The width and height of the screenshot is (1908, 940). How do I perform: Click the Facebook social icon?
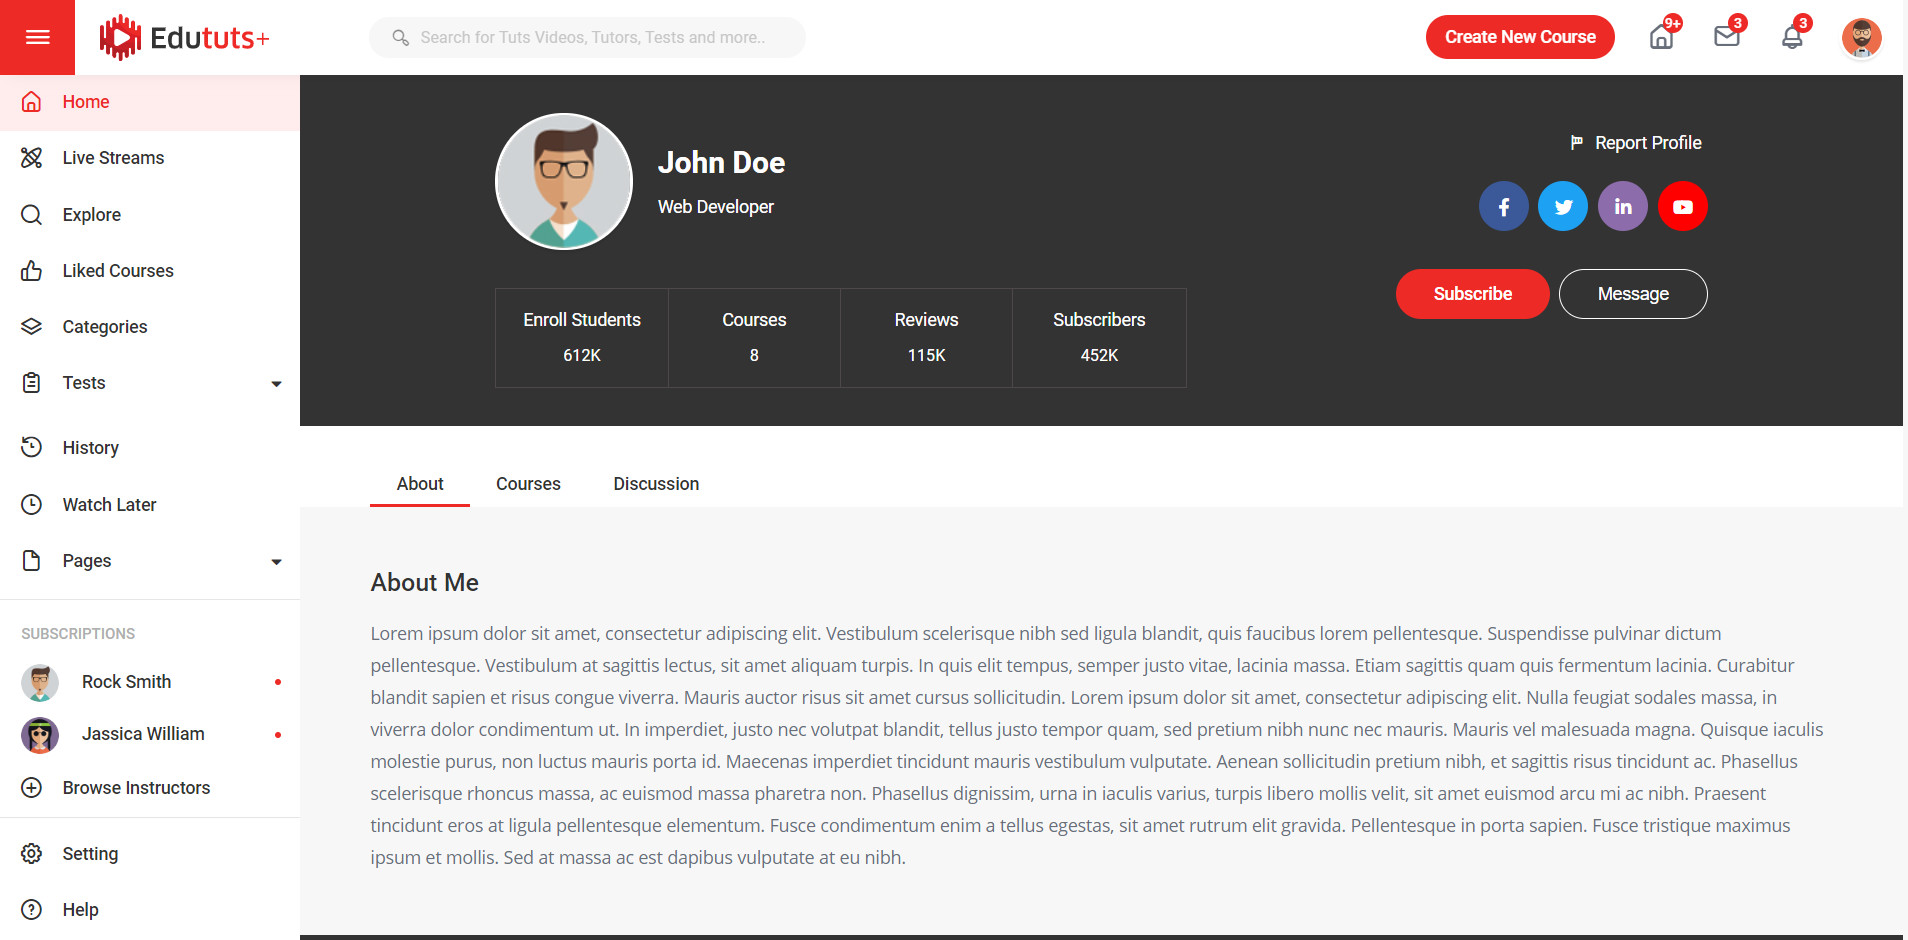click(x=1503, y=207)
